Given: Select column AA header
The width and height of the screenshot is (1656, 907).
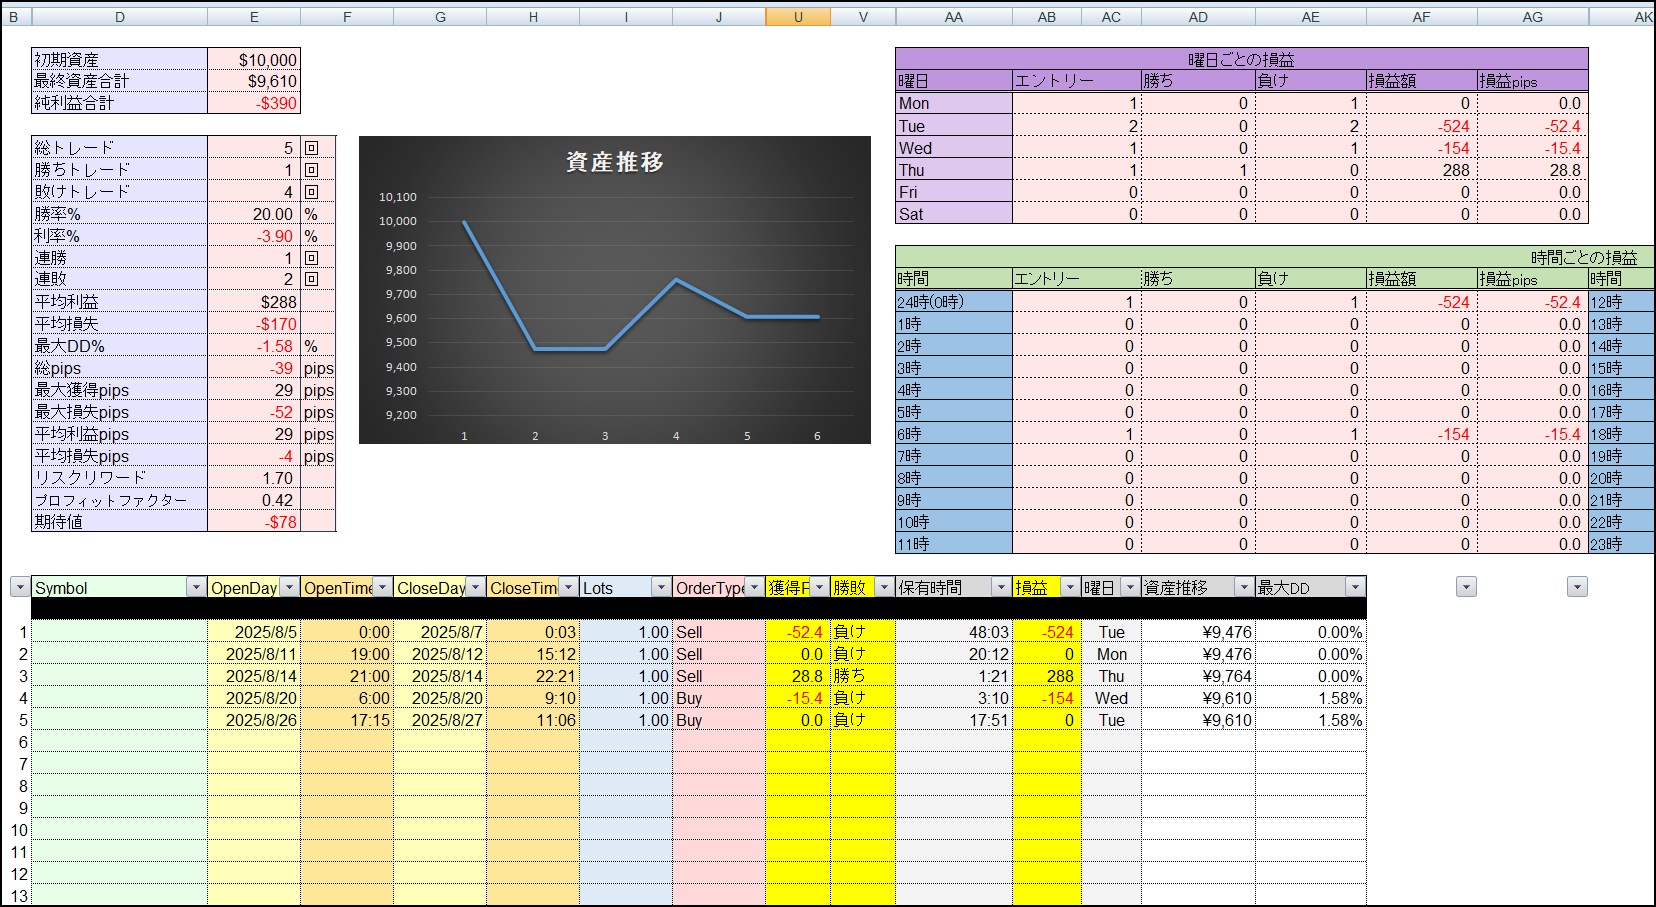Looking at the screenshot, I should (x=953, y=17).
